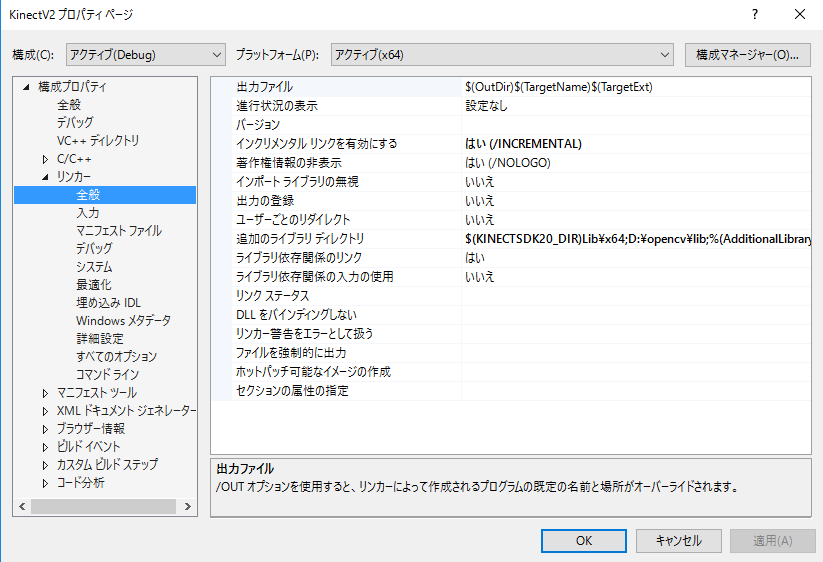Select the インクリメンタル リンクを有効にする property

coord(316,144)
